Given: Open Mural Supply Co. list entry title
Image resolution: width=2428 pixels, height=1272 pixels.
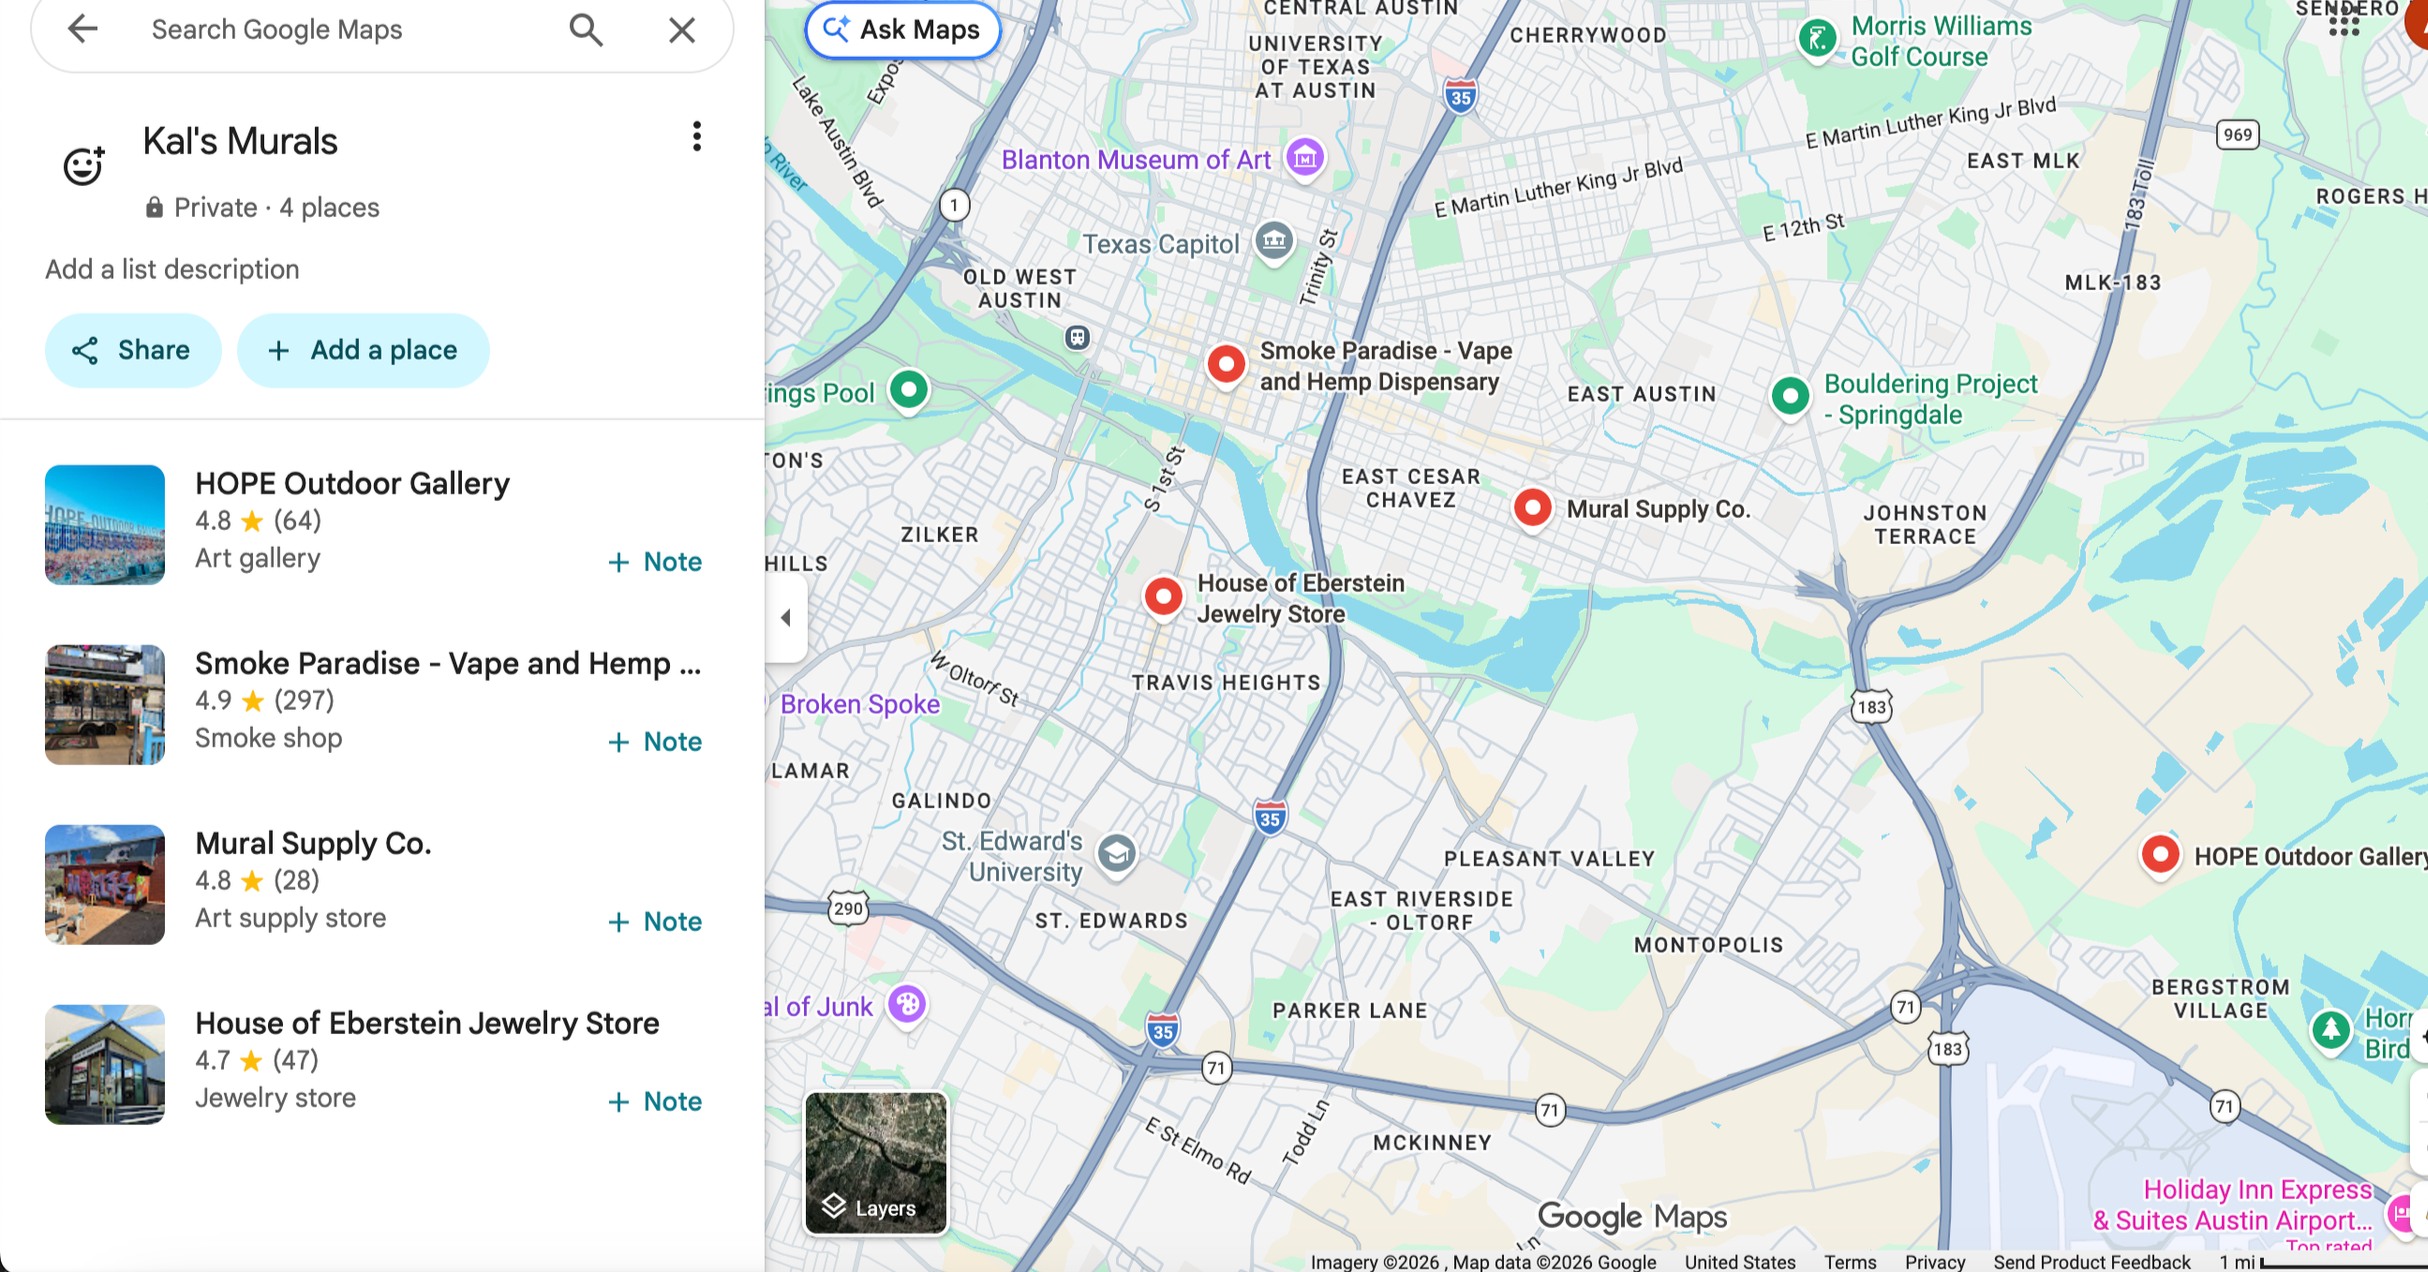Looking at the screenshot, I should coord(313,844).
